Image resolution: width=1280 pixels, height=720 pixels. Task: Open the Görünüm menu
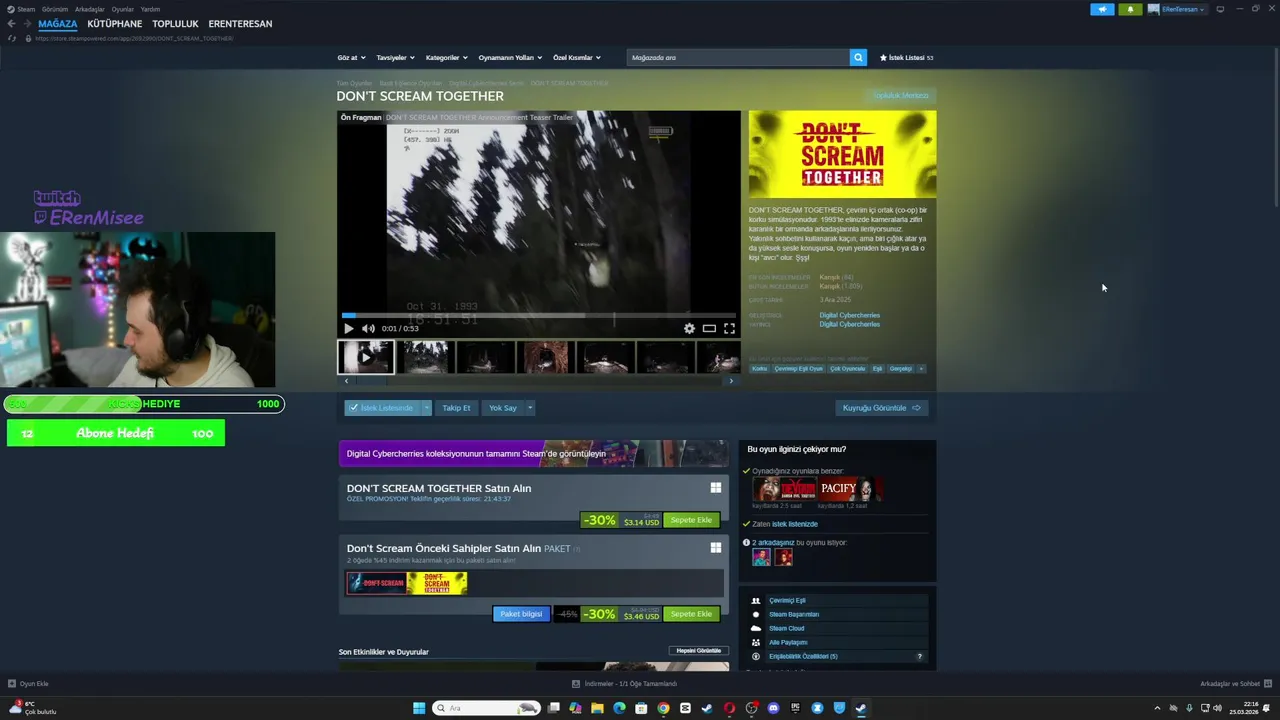click(55, 9)
